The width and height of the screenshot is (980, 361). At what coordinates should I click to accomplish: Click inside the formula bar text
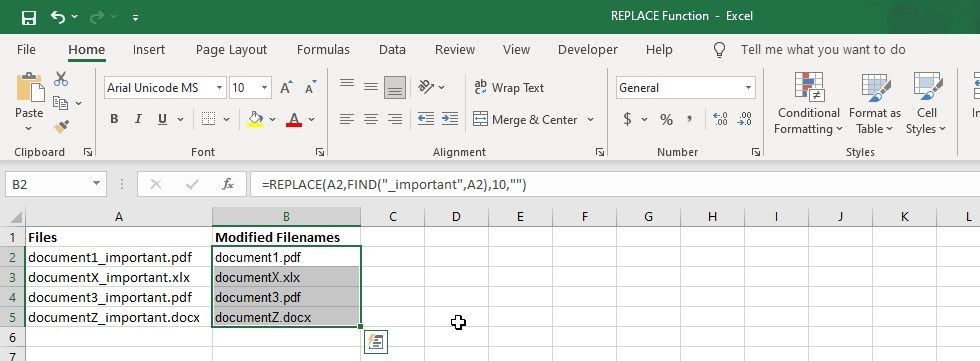pos(394,185)
